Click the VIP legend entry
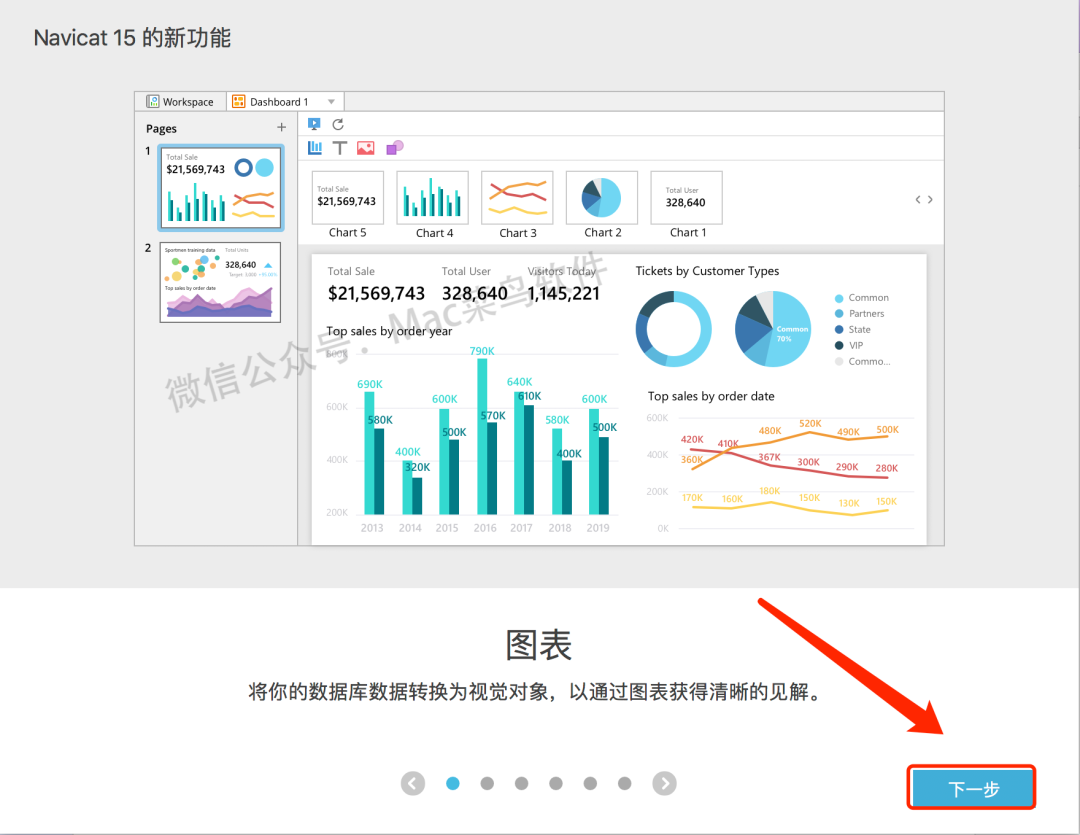 [x=849, y=346]
